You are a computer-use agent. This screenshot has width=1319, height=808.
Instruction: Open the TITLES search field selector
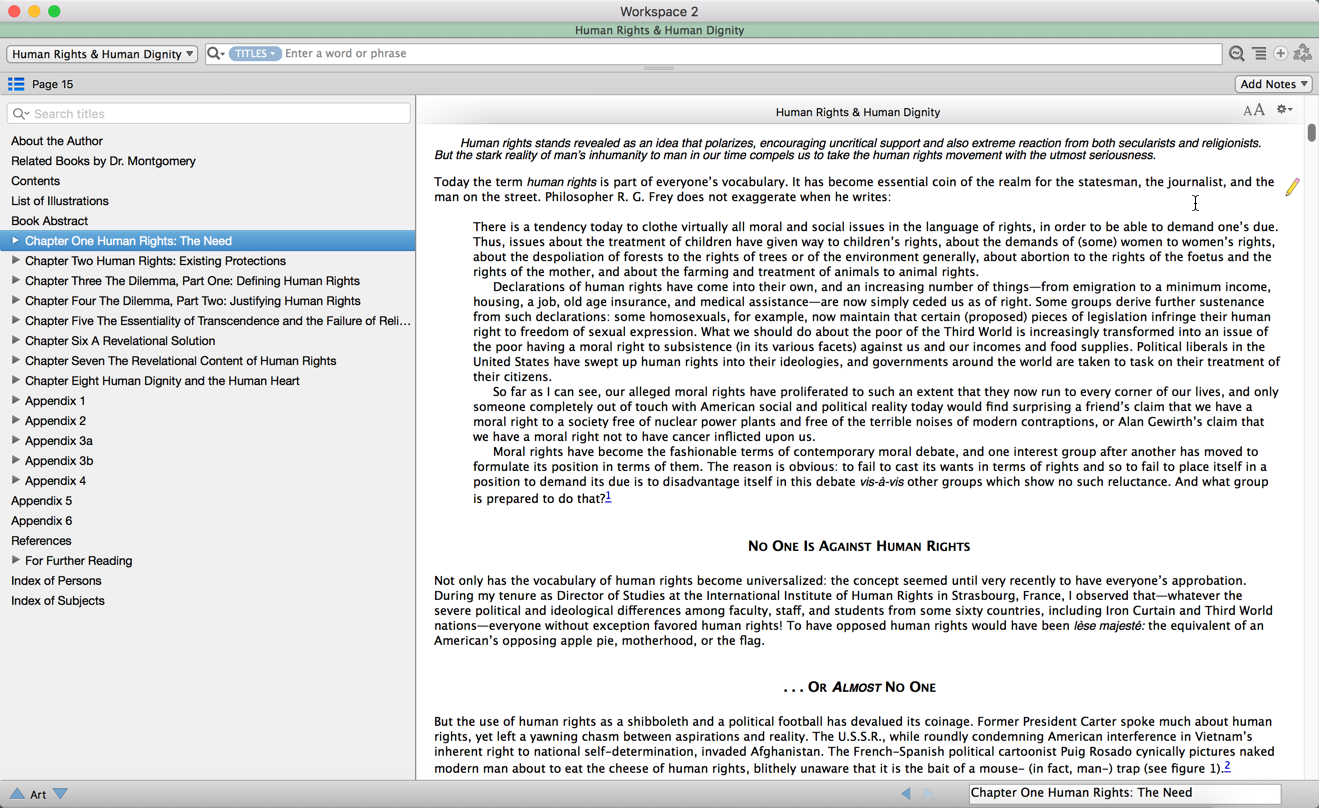(x=254, y=54)
